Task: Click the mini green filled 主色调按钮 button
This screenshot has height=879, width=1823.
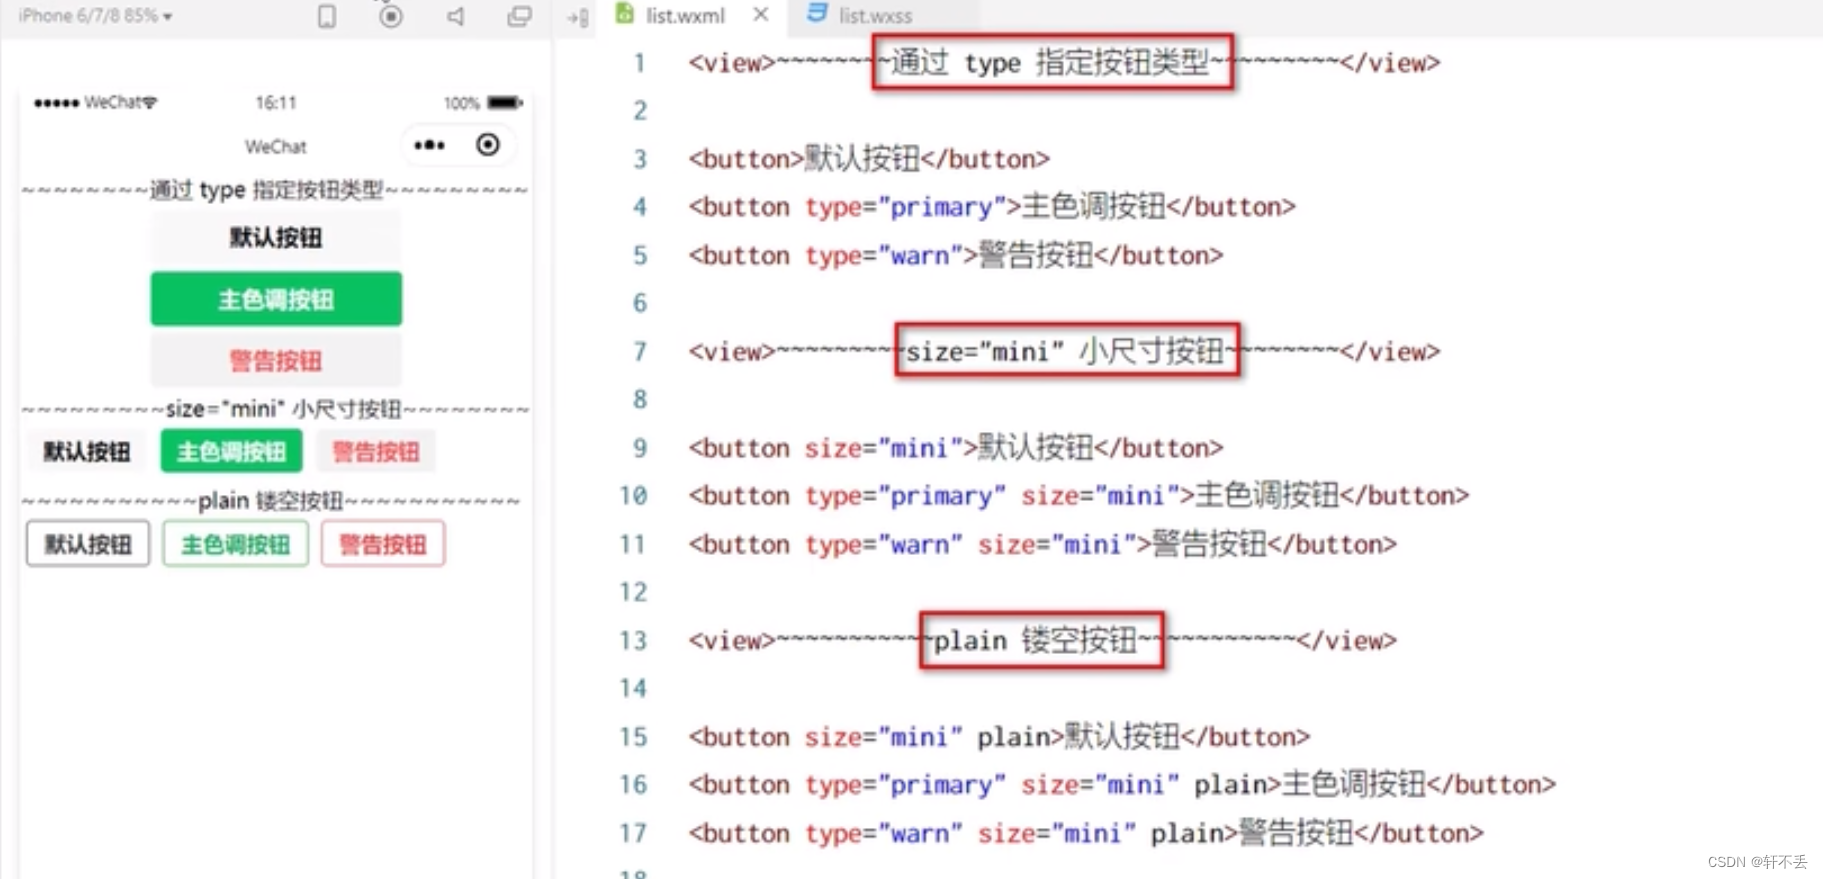Action: point(231,451)
